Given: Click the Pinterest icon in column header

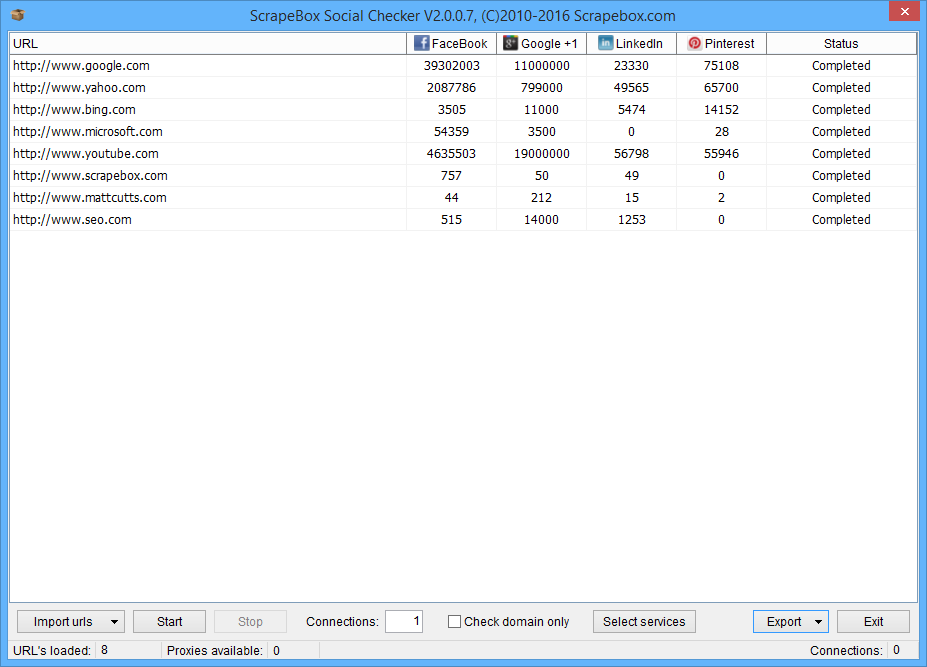Looking at the screenshot, I should pos(694,44).
